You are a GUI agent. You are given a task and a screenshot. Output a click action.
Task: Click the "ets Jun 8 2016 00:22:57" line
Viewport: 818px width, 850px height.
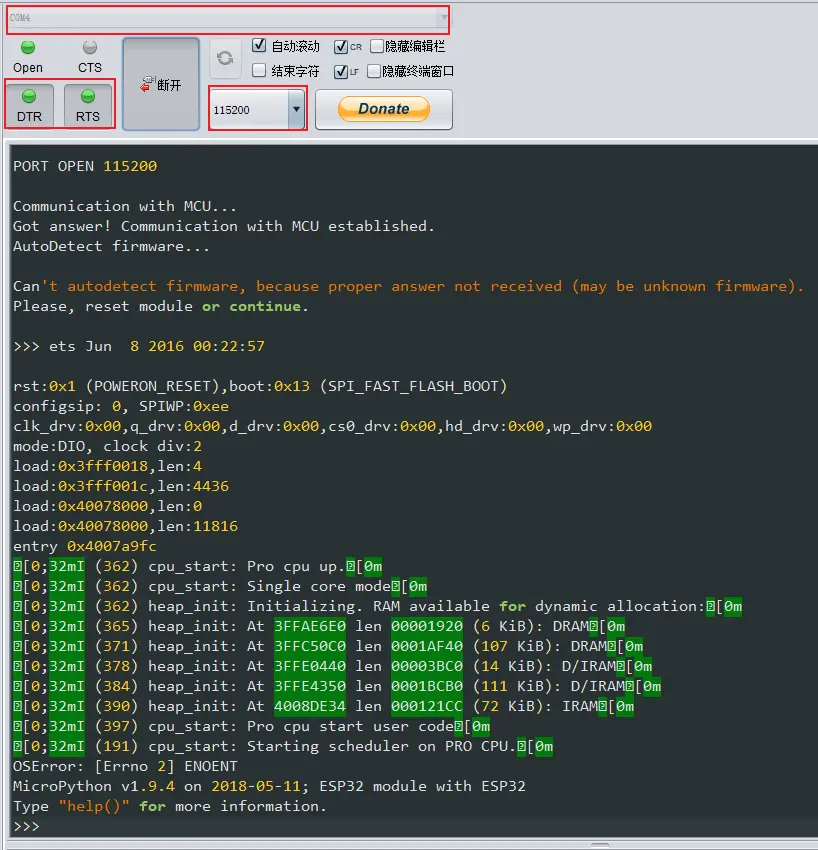tap(139, 346)
